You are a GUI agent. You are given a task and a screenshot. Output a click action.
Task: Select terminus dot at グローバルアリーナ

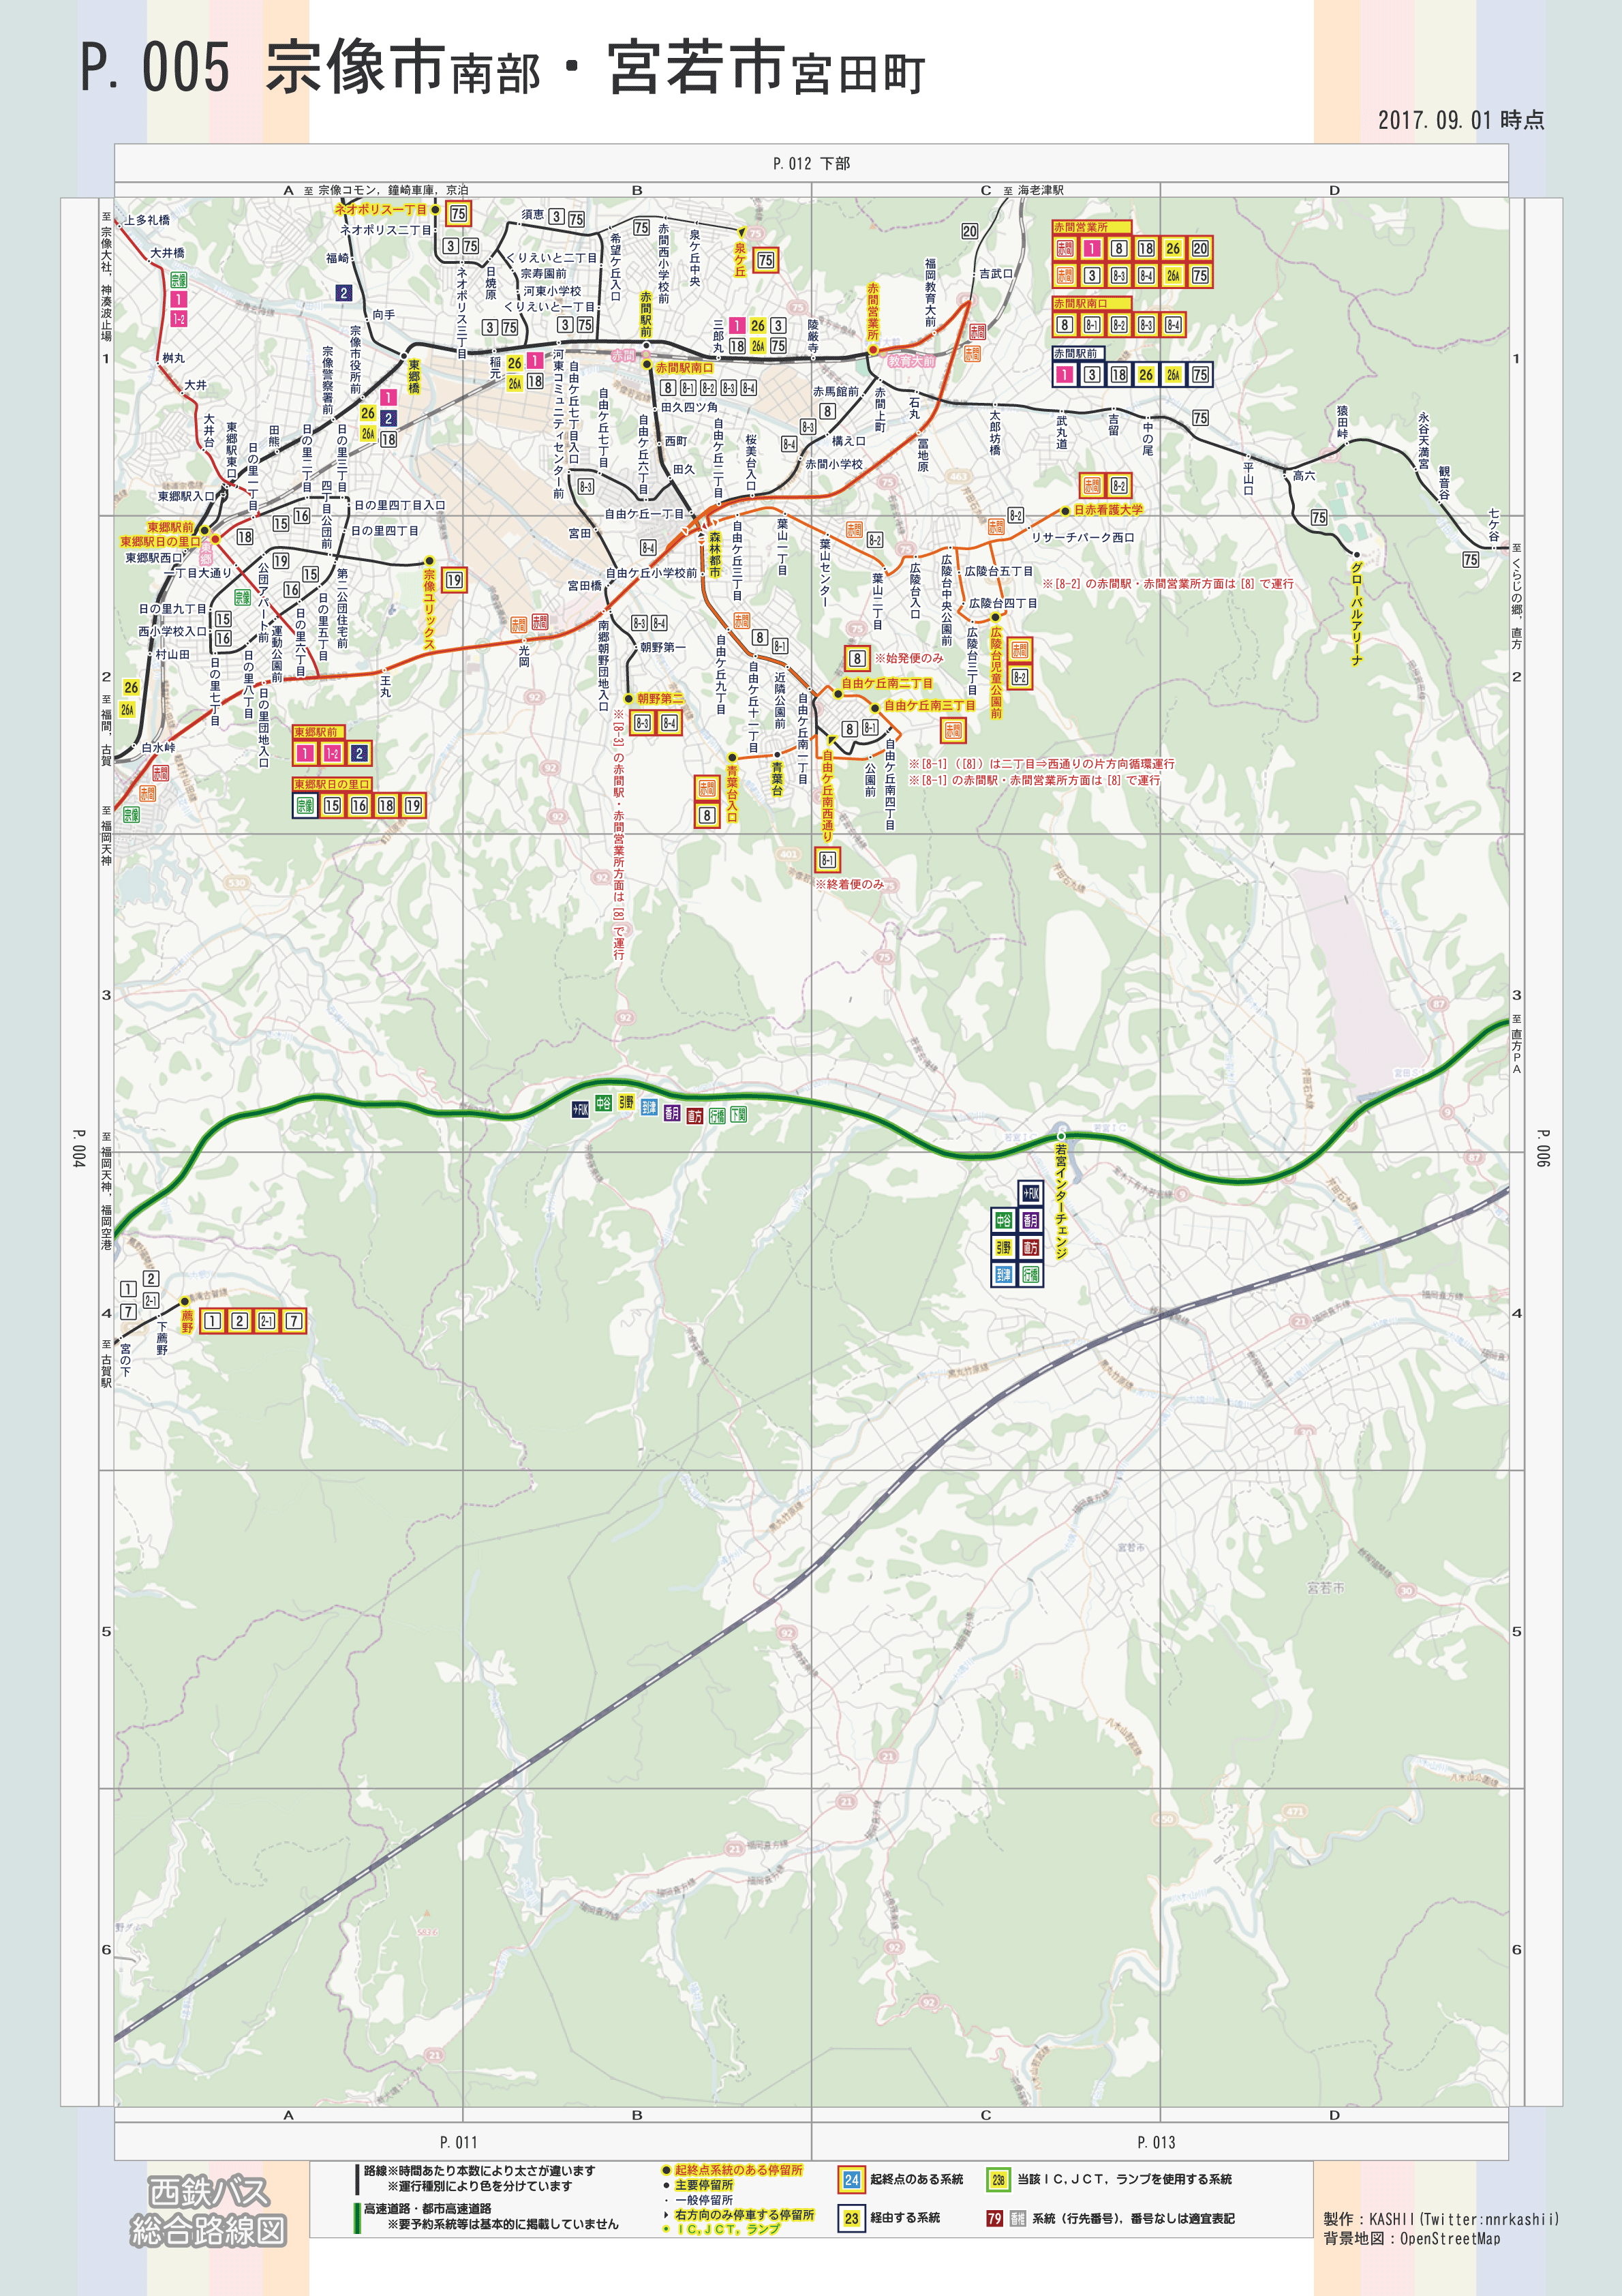[x=1357, y=554]
